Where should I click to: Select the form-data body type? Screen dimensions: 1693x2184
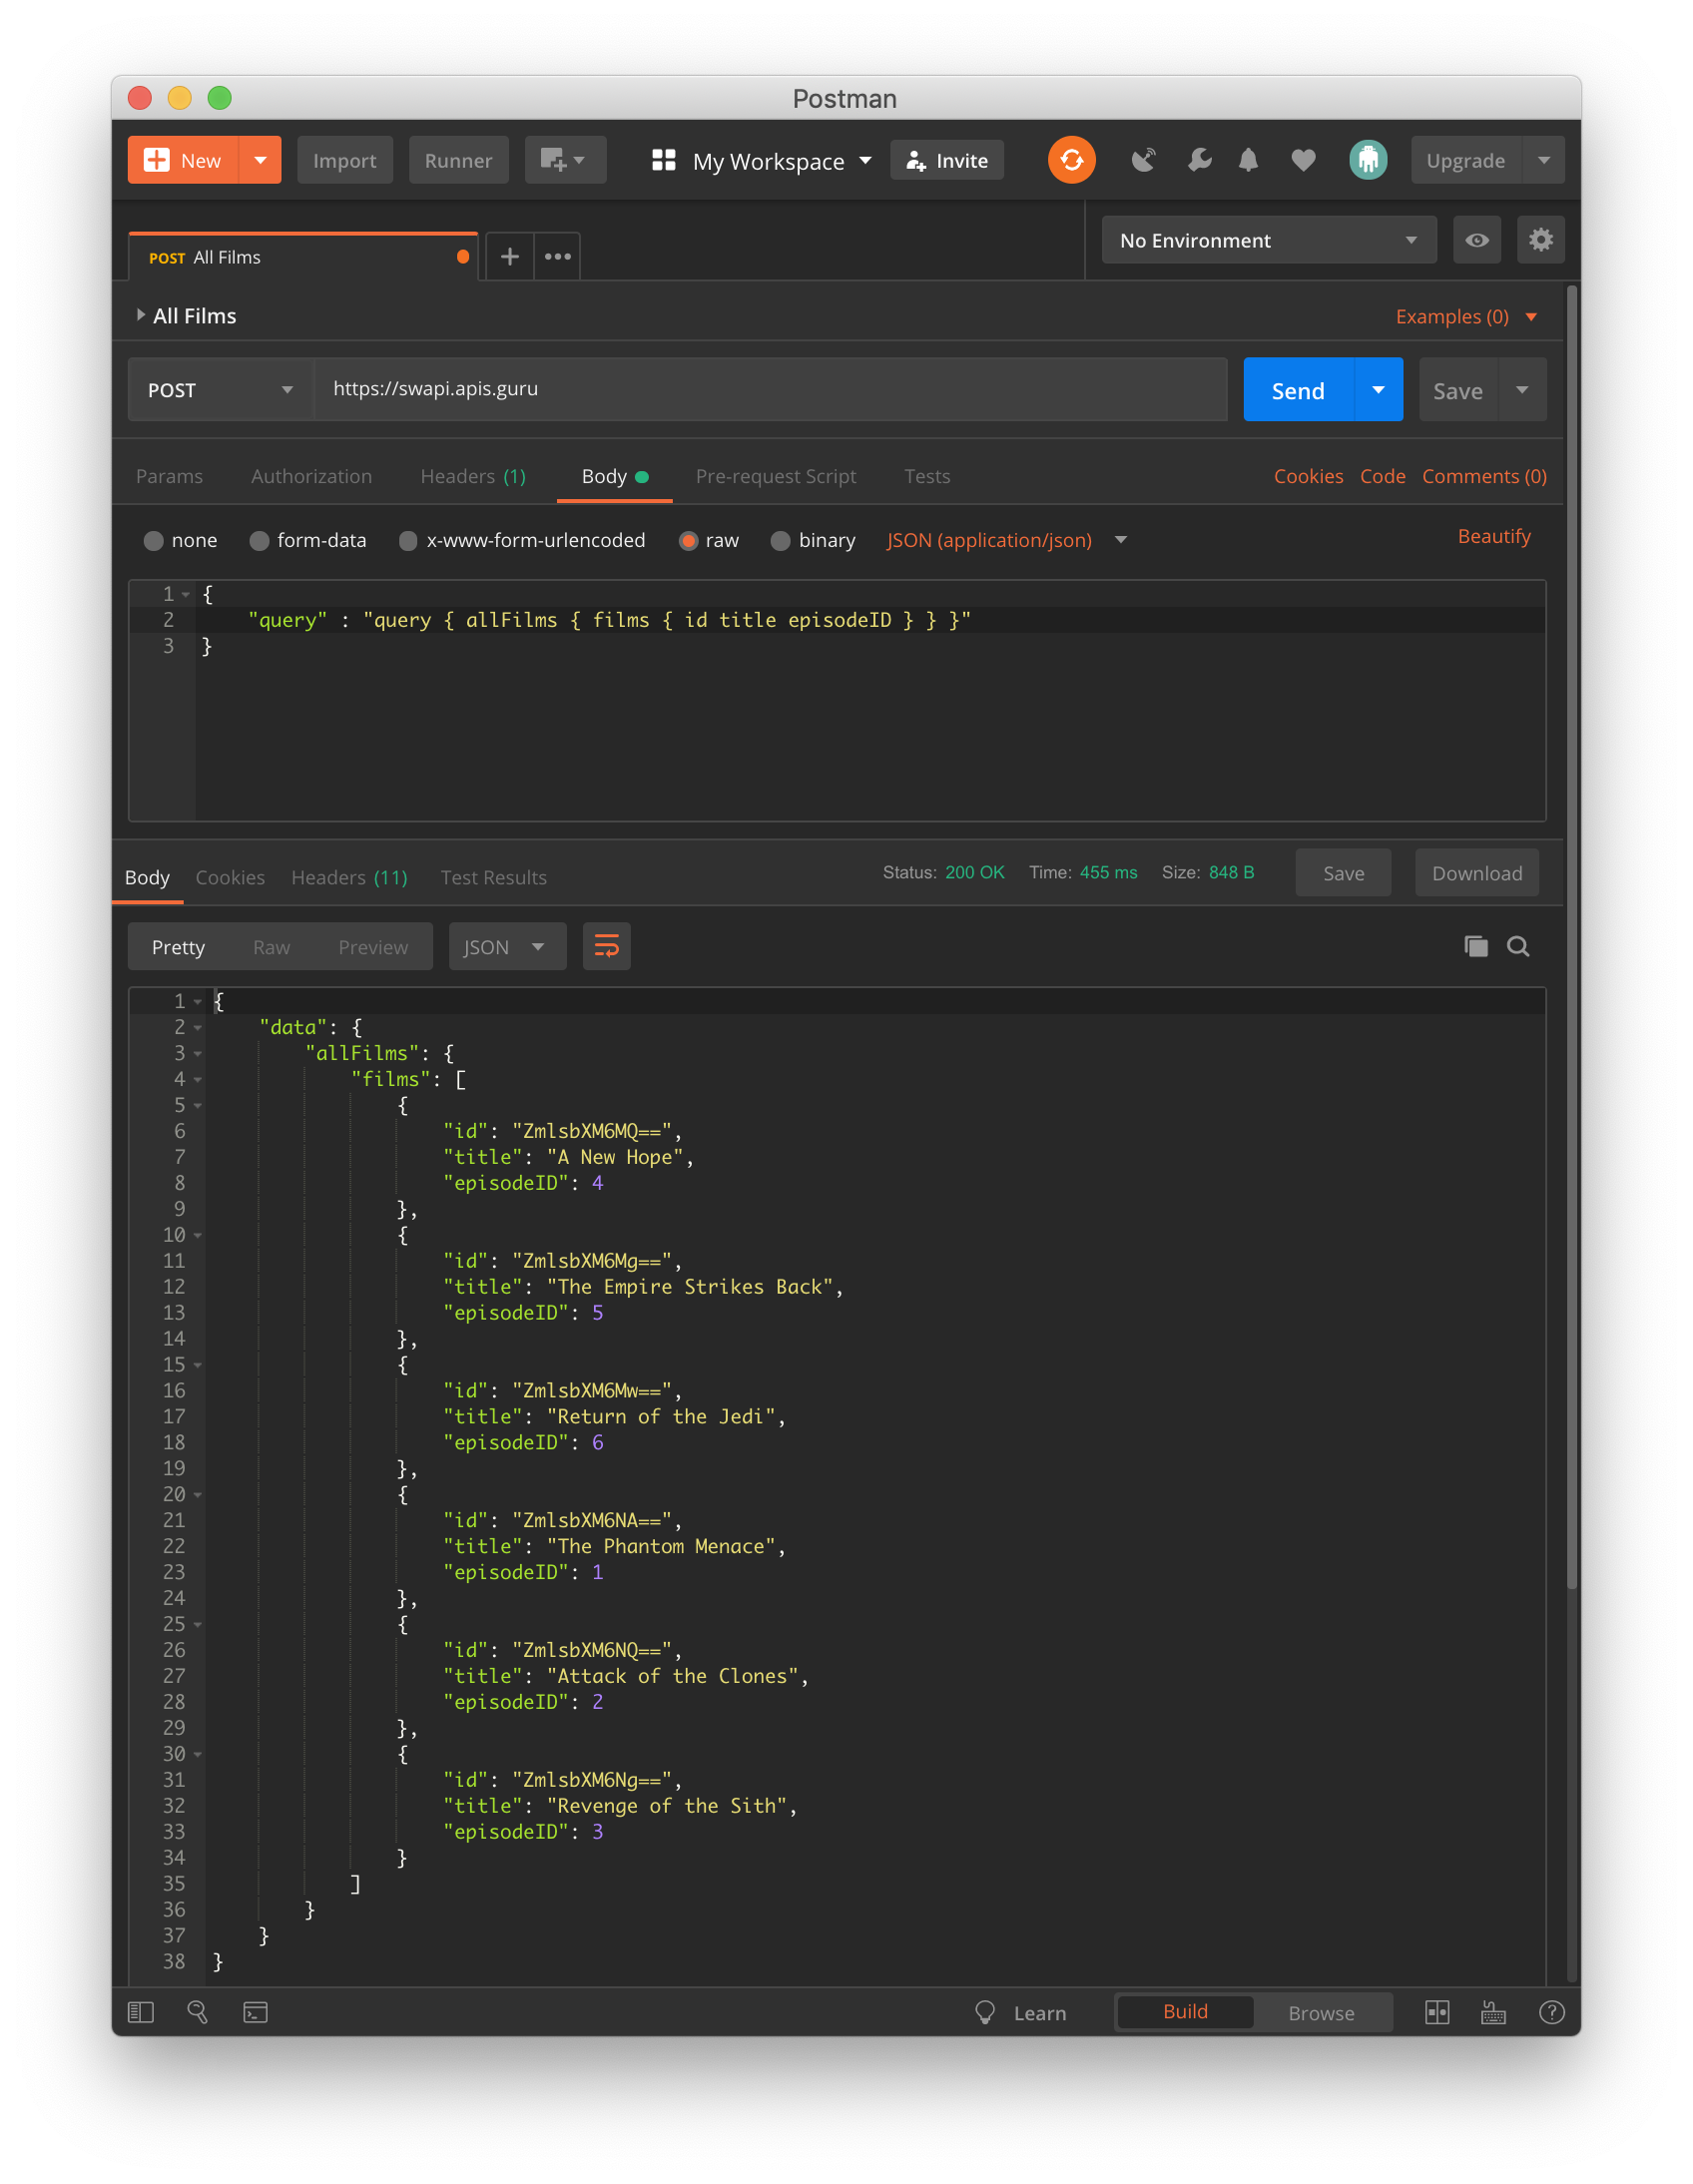(x=259, y=540)
